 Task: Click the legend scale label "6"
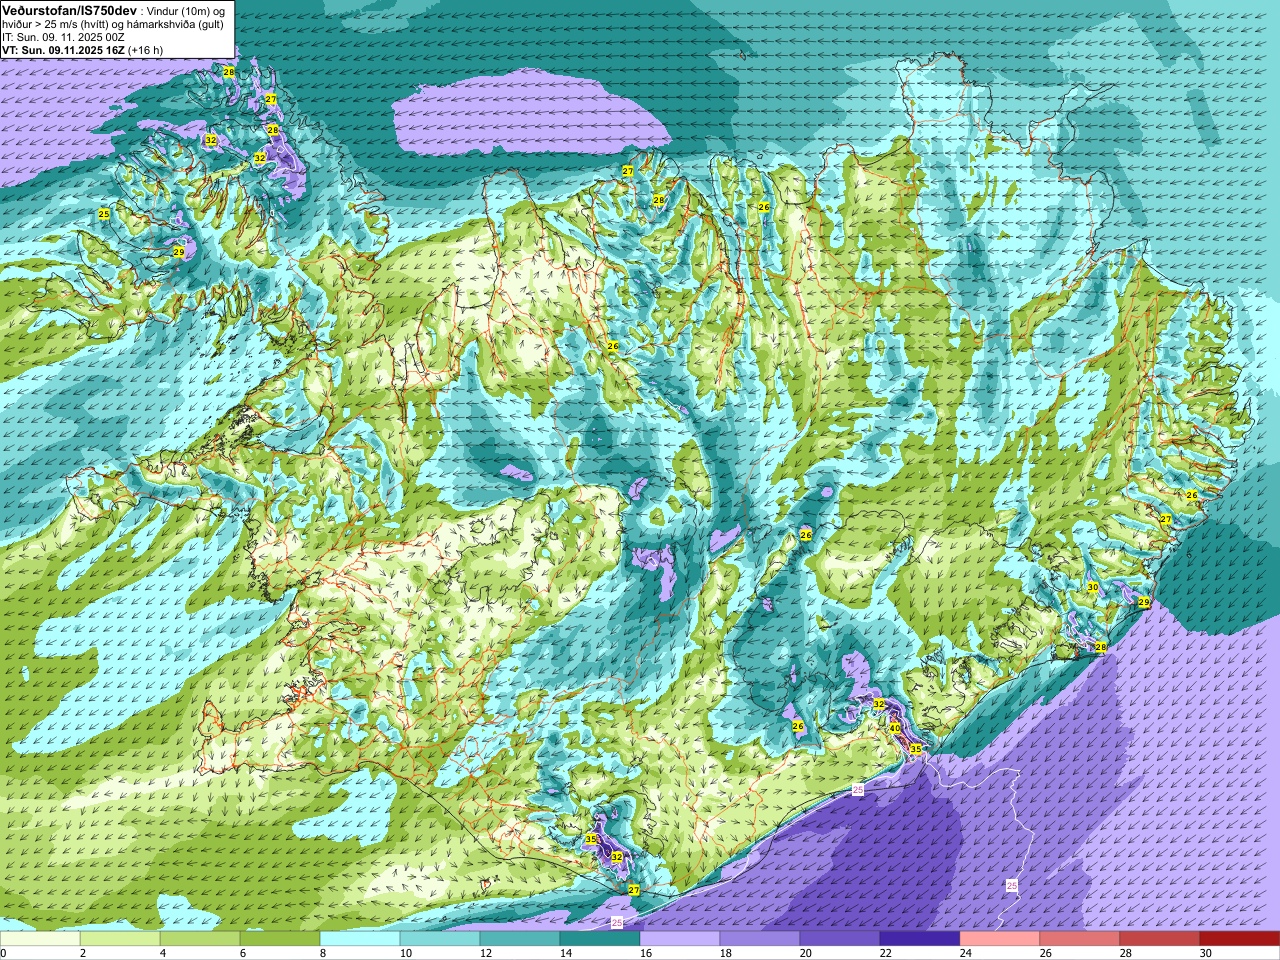point(243,953)
